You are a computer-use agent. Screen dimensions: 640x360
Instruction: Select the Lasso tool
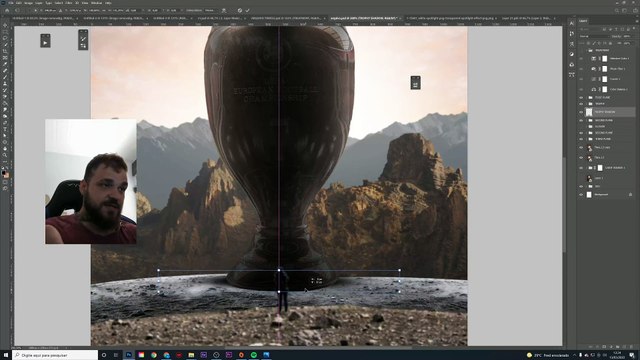(5, 38)
